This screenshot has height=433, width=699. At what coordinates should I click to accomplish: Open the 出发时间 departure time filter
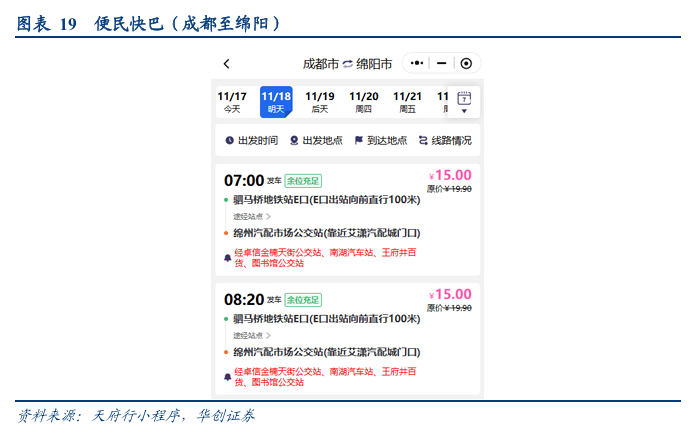point(252,141)
